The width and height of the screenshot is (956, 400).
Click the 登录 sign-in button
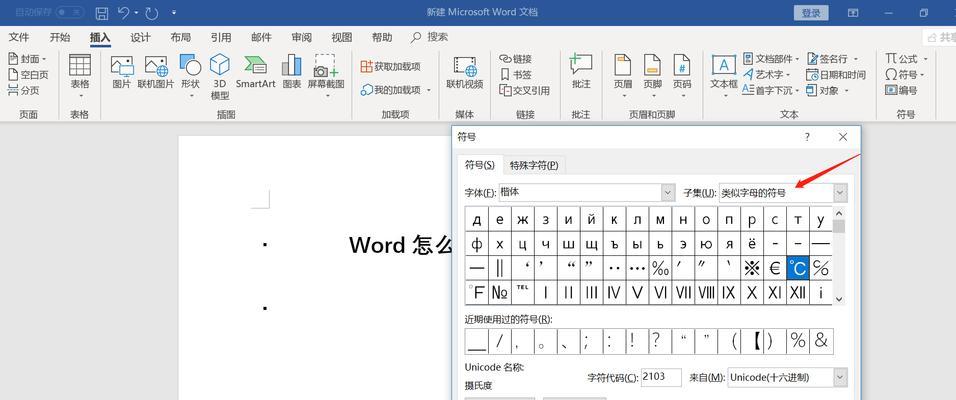point(811,12)
